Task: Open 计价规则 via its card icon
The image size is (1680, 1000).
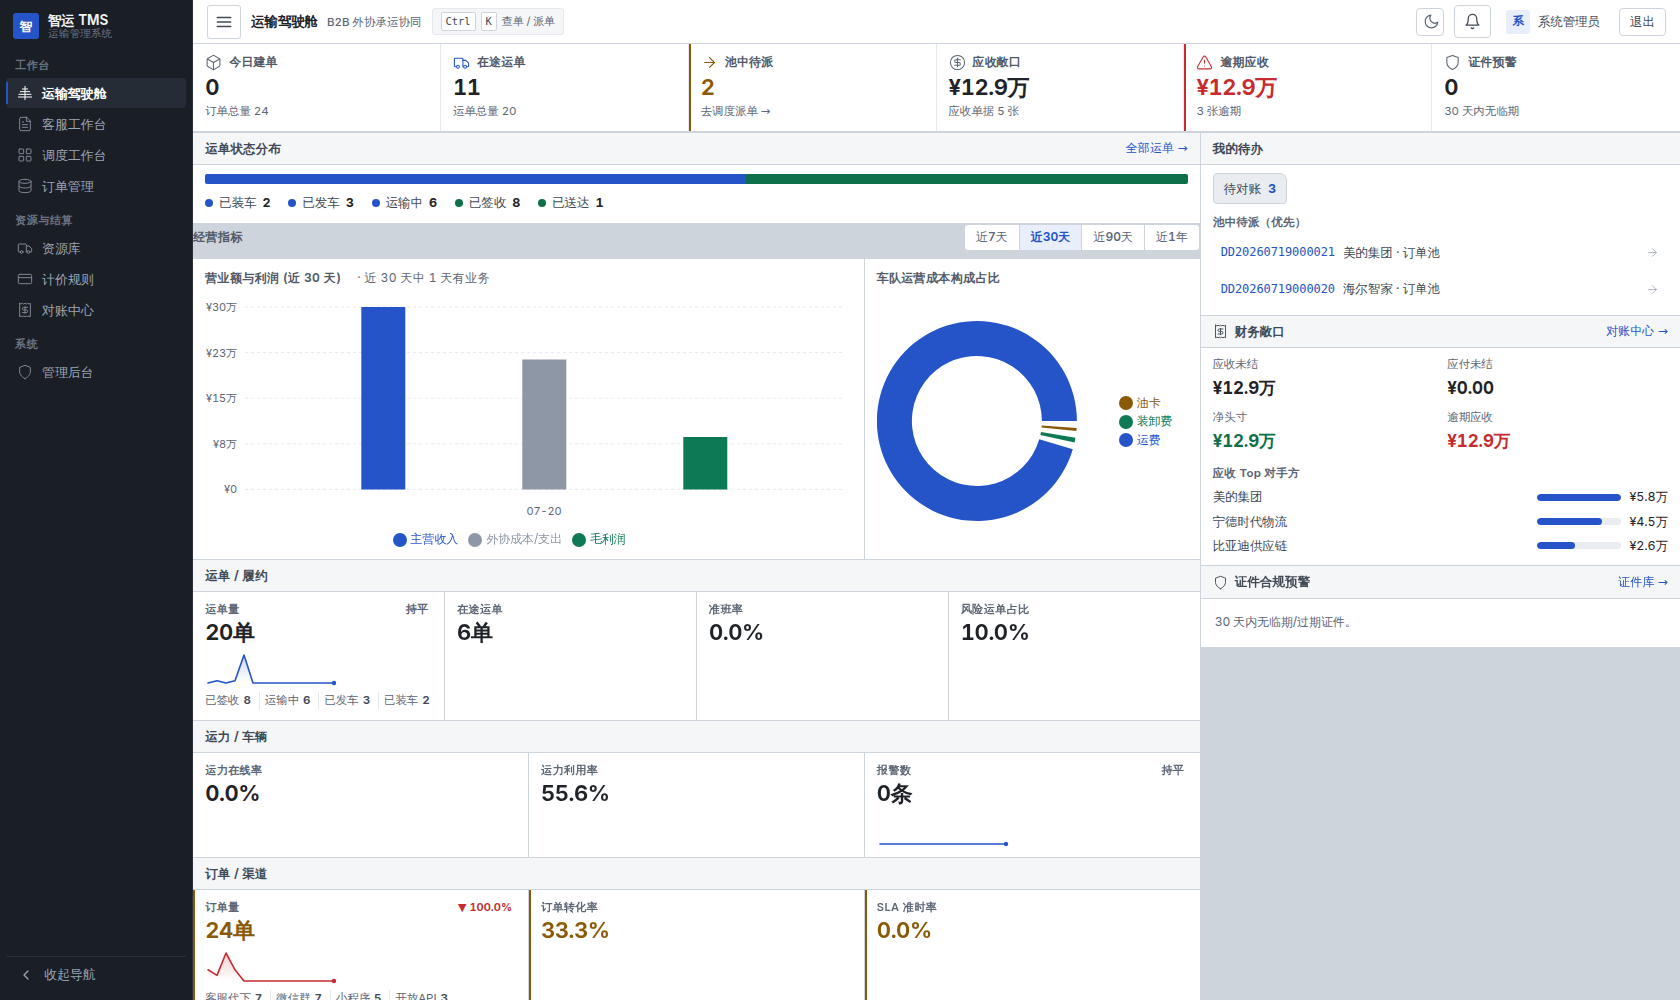Action: point(25,279)
